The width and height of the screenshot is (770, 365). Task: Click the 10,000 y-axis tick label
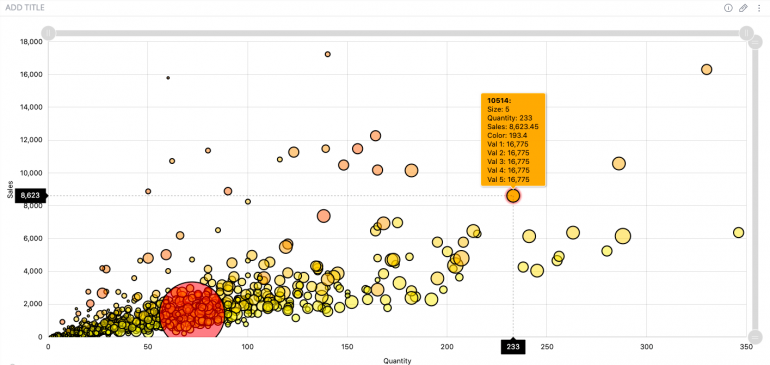31,173
